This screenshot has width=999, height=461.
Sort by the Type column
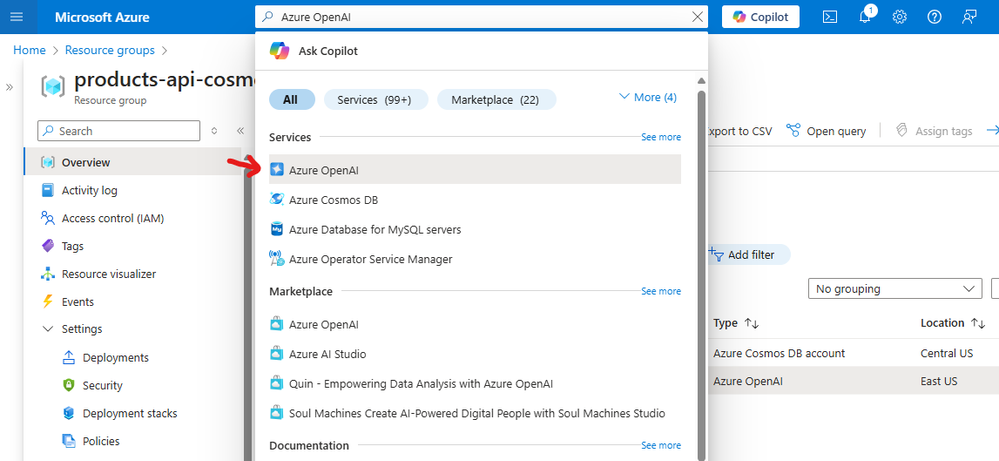click(737, 323)
